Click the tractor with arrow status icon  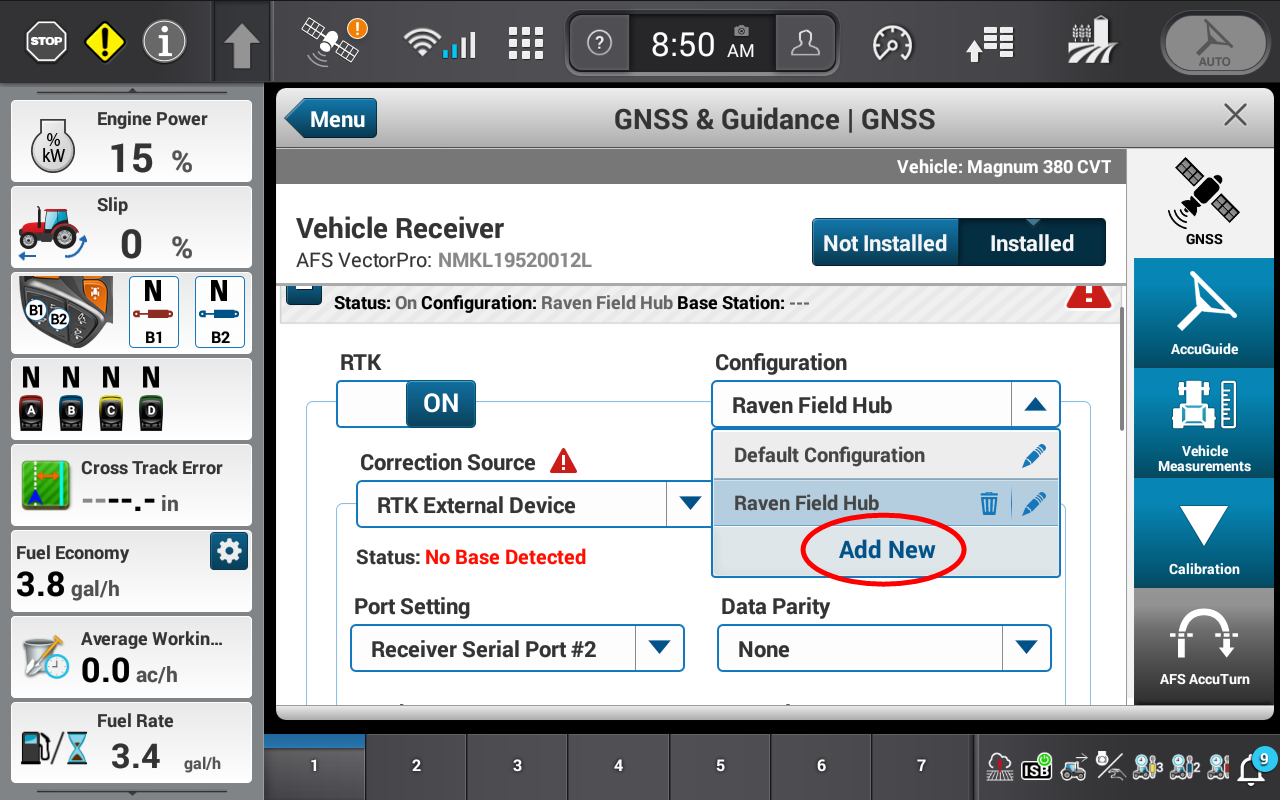click(1074, 767)
